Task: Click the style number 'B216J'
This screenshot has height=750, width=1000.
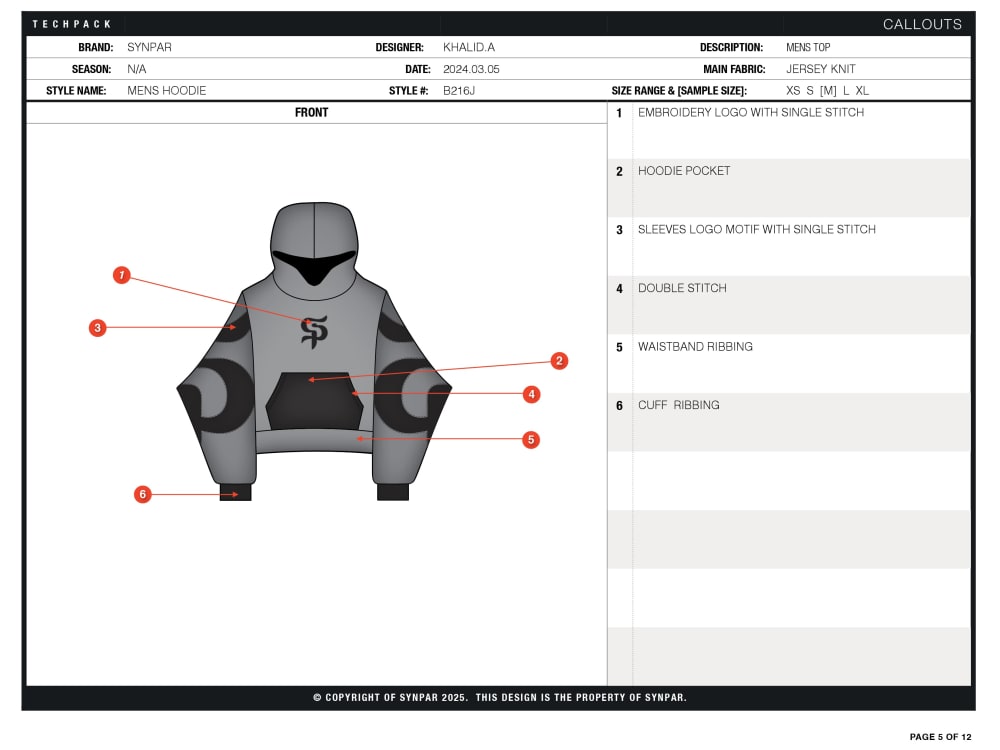Action: point(459,91)
